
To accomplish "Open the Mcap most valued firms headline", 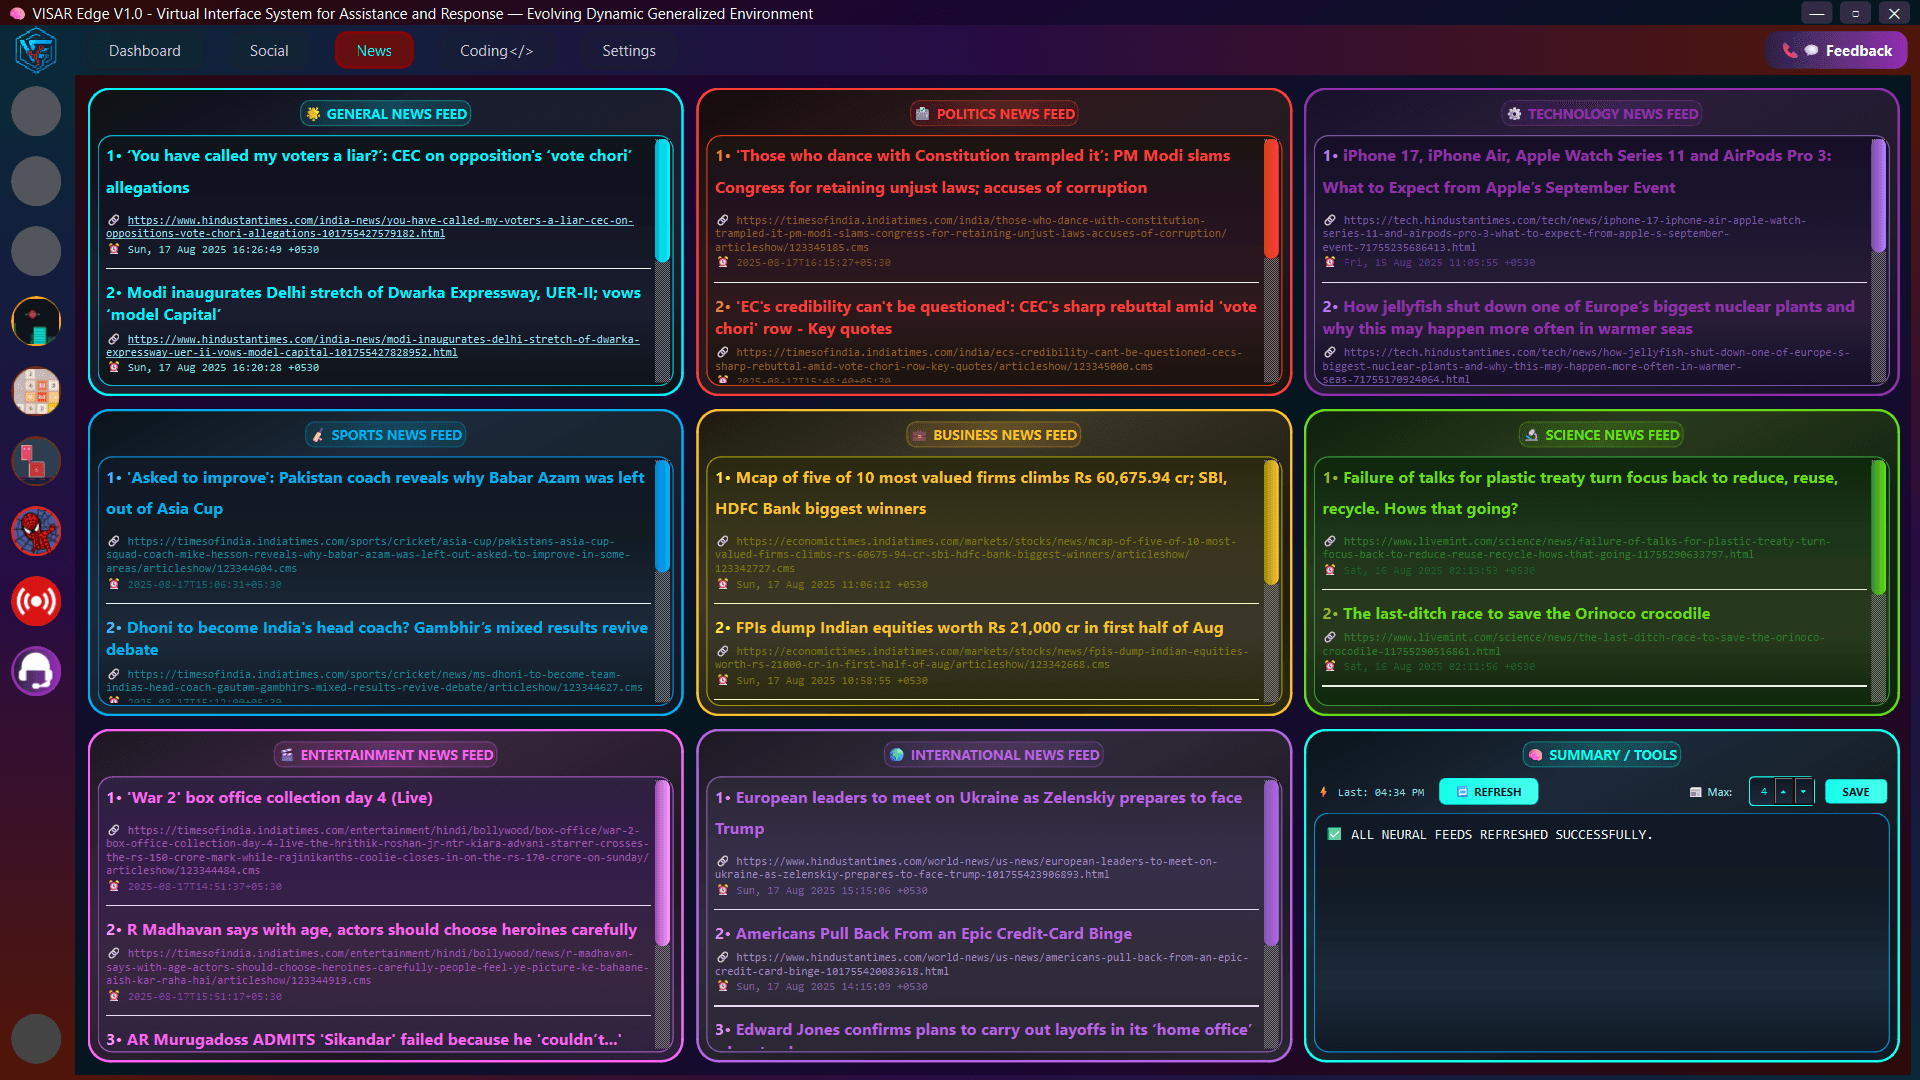I will click(971, 493).
